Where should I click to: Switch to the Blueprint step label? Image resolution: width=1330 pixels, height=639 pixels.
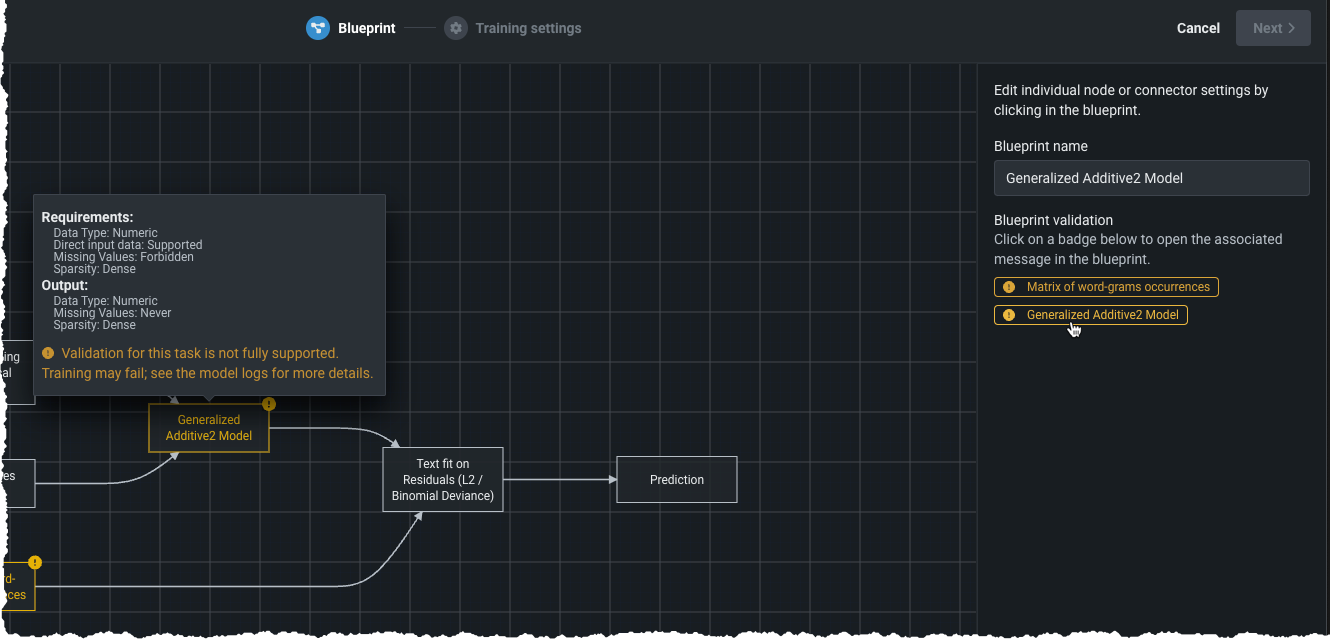tap(366, 28)
